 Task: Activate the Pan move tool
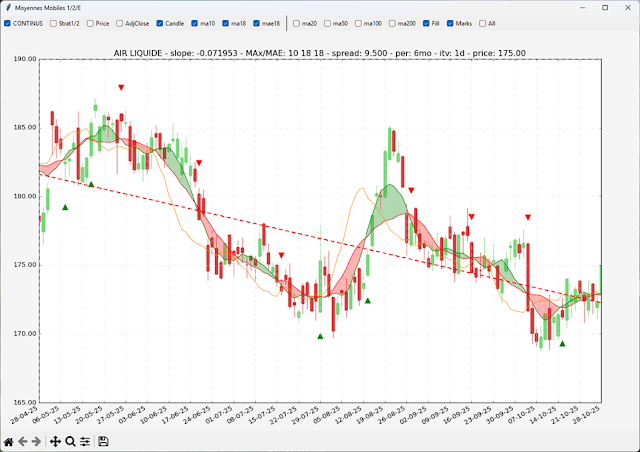pos(55,441)
